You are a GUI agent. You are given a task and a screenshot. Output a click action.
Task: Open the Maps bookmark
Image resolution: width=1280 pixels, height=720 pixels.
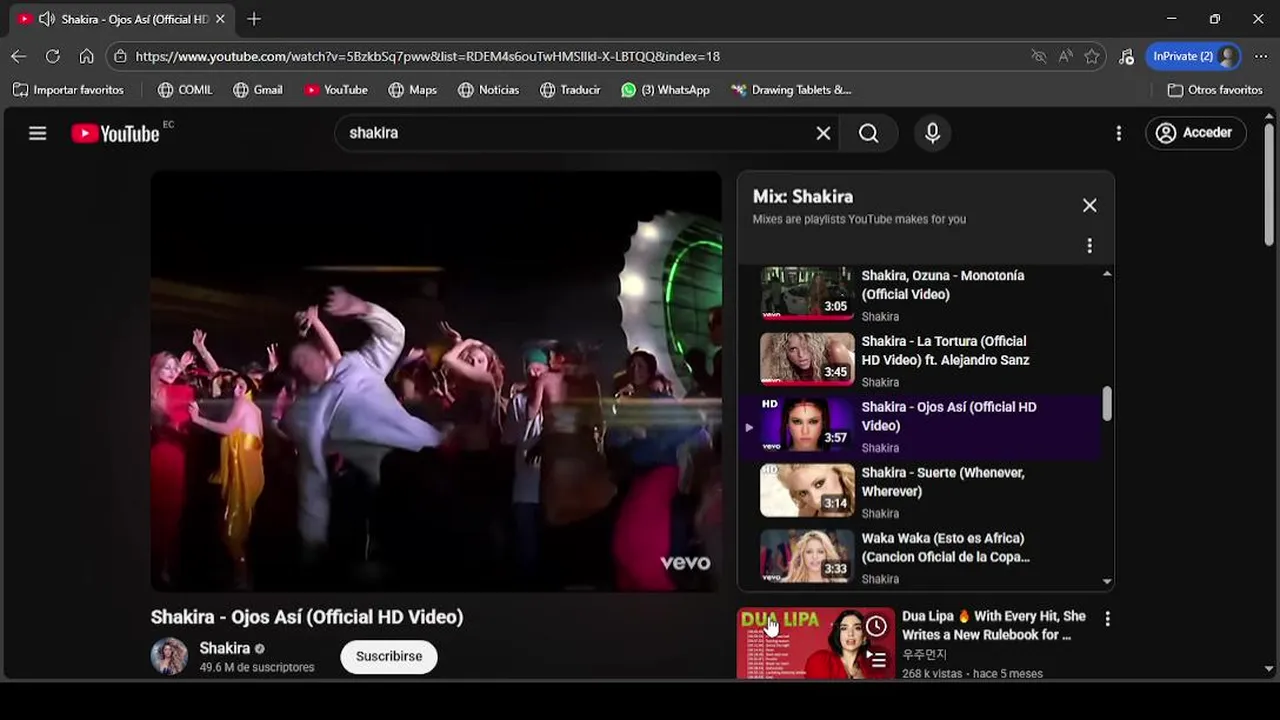(x=413, y=90)
